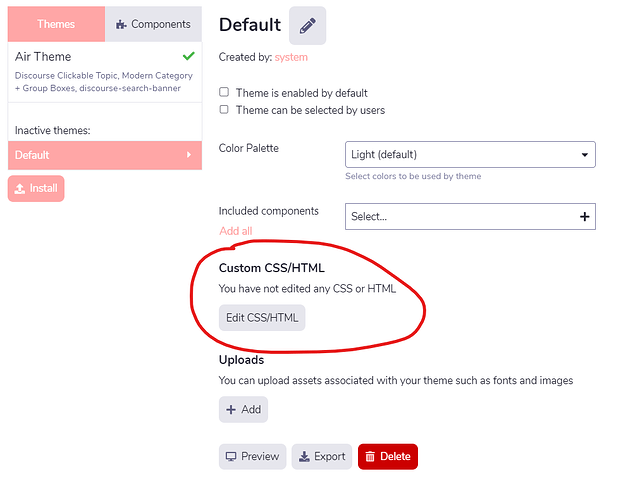Check 'Theme can be selected by users'

224,110
